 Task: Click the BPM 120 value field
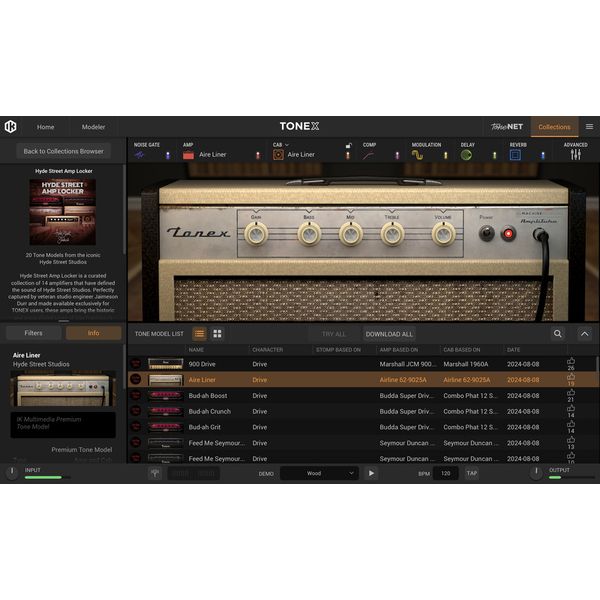[x=446, y=473]
